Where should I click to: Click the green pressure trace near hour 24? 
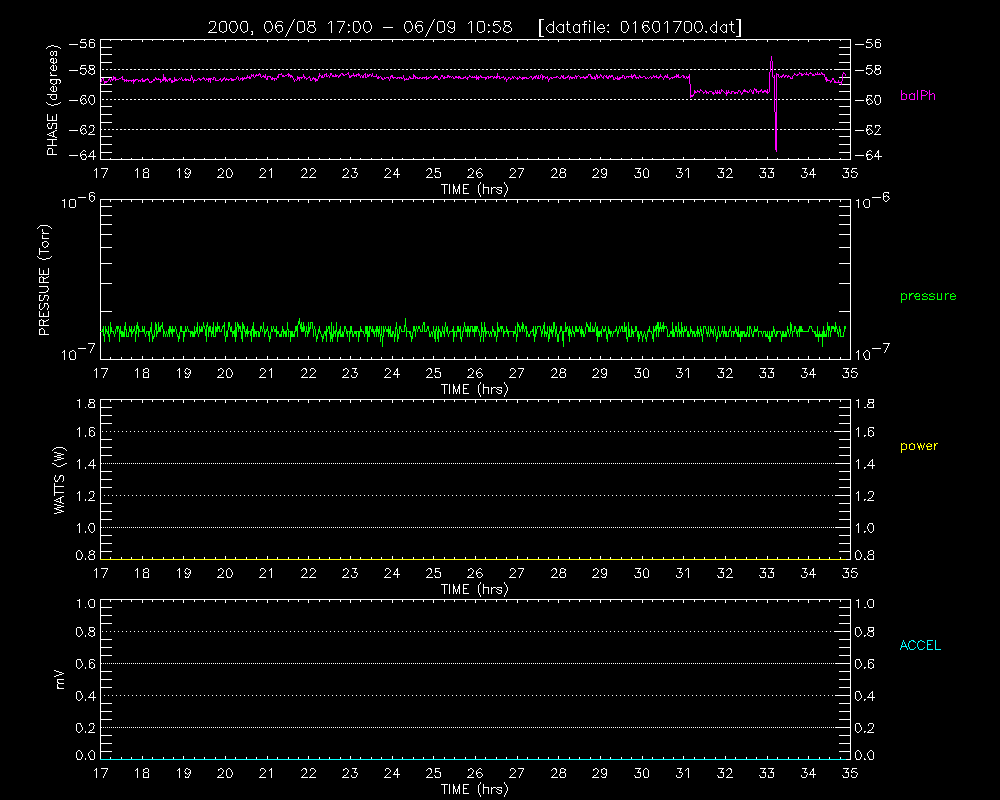tap(392, 332)
